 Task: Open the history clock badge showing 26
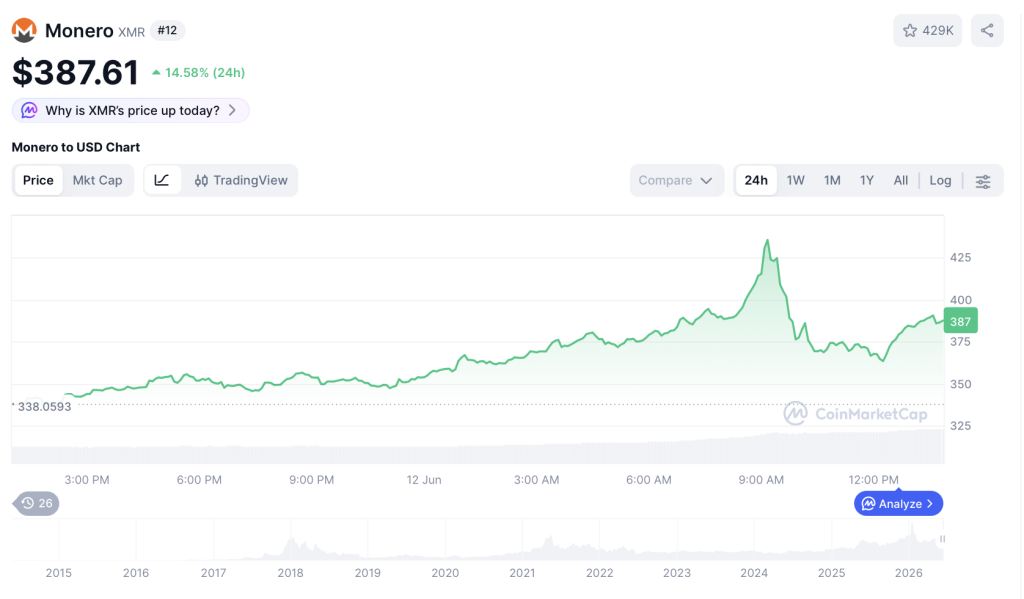coord(36,504)
